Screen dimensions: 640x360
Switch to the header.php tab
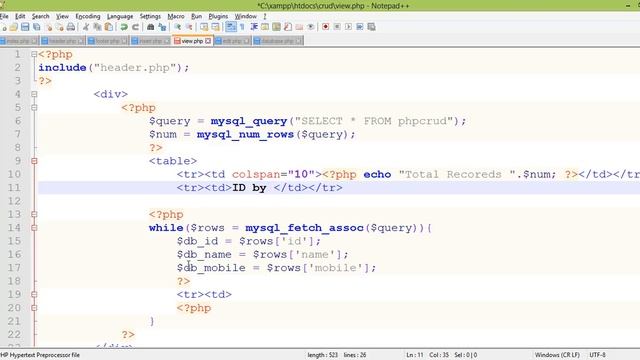tap(63, 41)
